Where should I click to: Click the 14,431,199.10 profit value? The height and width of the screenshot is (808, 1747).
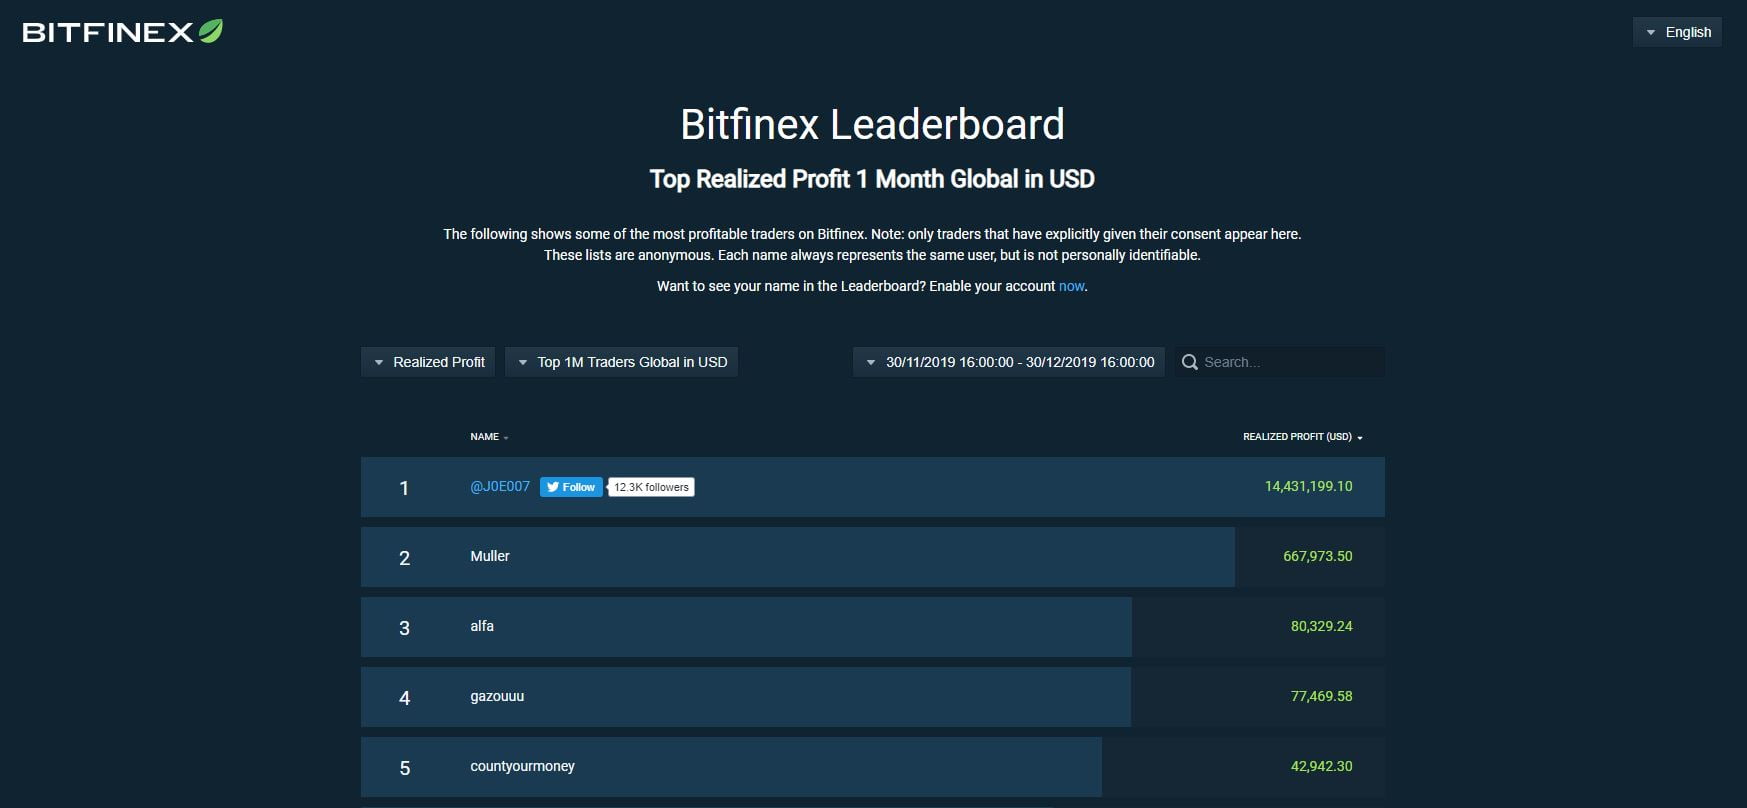point(1308,486)
